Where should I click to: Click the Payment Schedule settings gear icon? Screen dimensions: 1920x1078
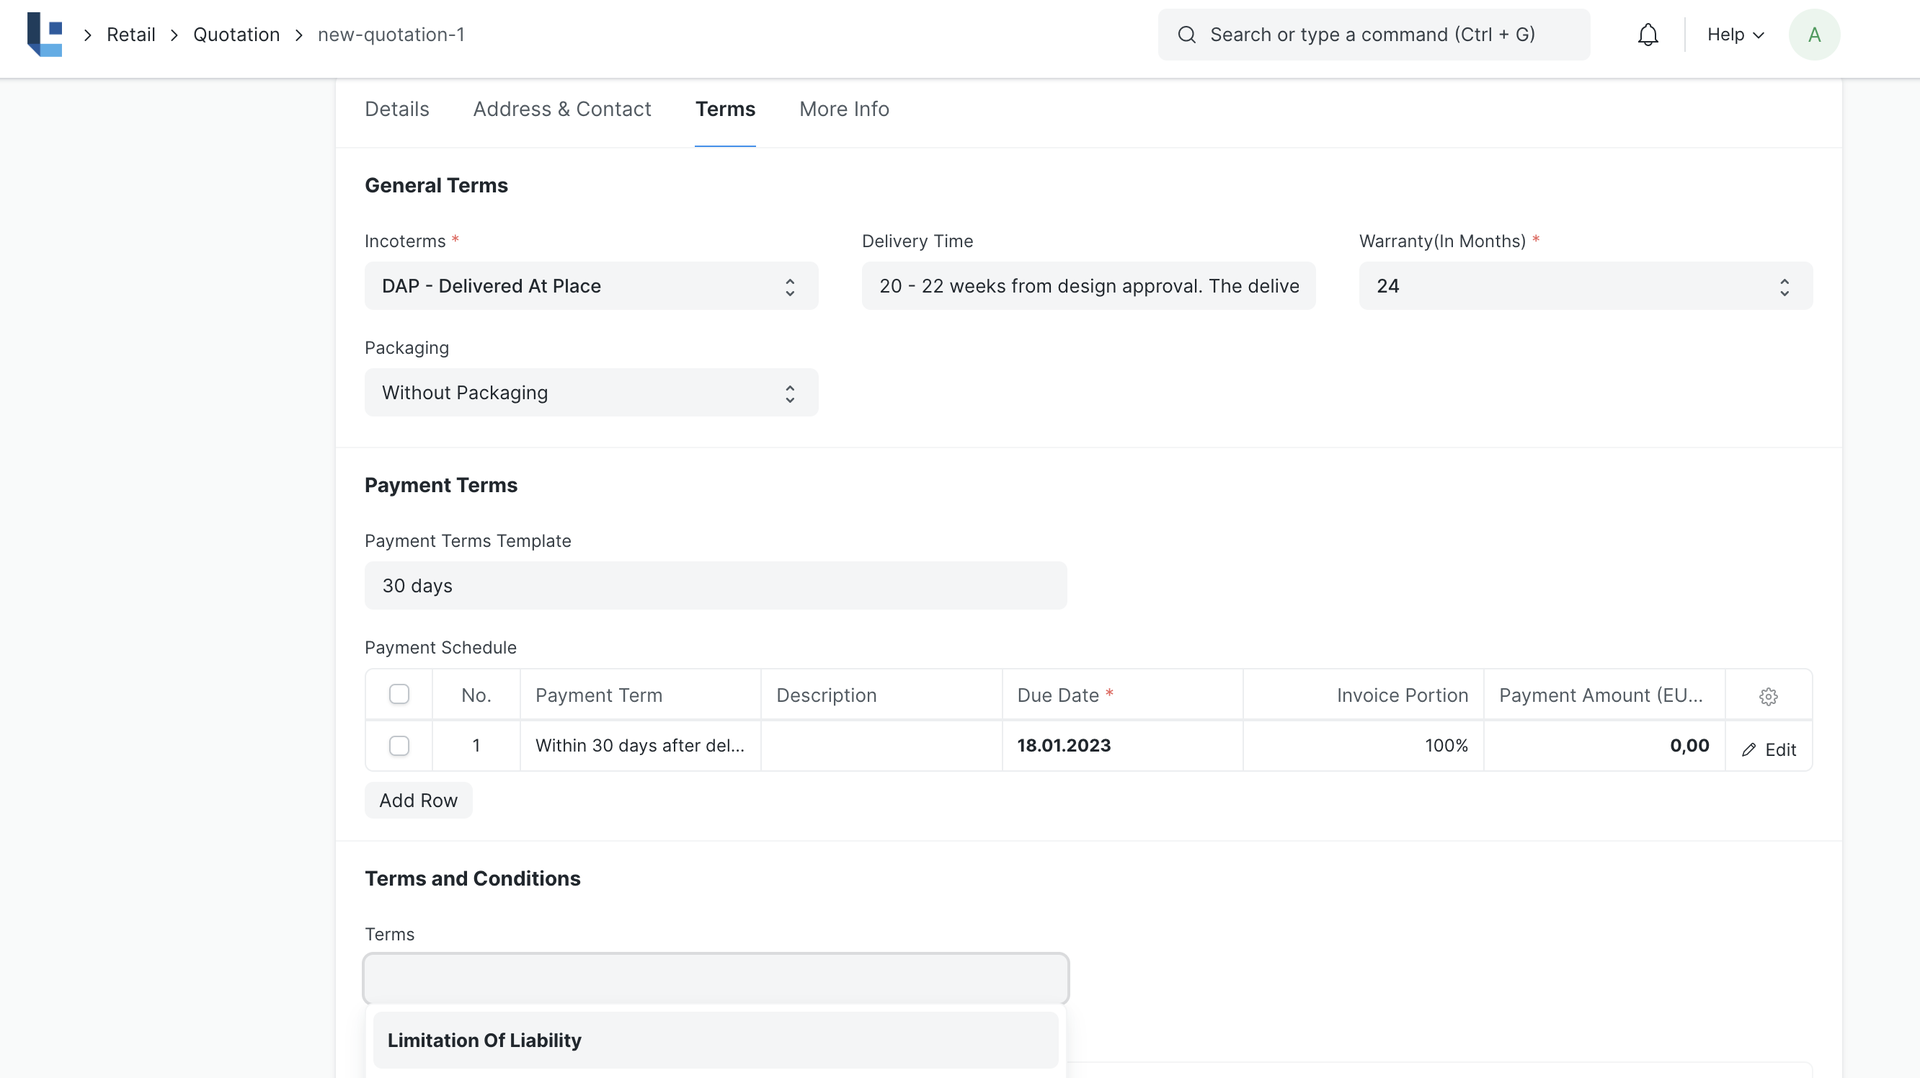[1768, 696]
